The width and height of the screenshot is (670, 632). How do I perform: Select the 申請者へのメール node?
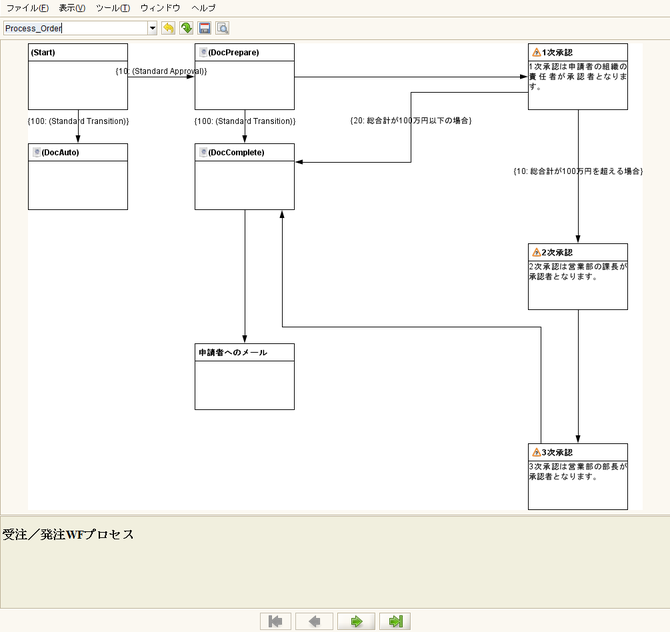pyautogui.click(x=244, y=376)
